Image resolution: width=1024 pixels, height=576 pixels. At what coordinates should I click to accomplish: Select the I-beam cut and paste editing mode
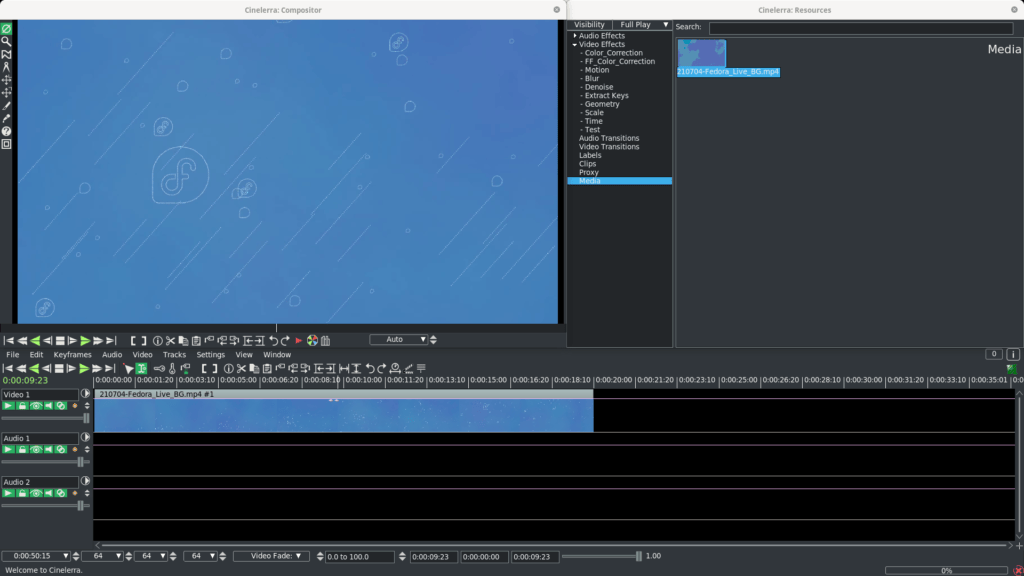142,369
